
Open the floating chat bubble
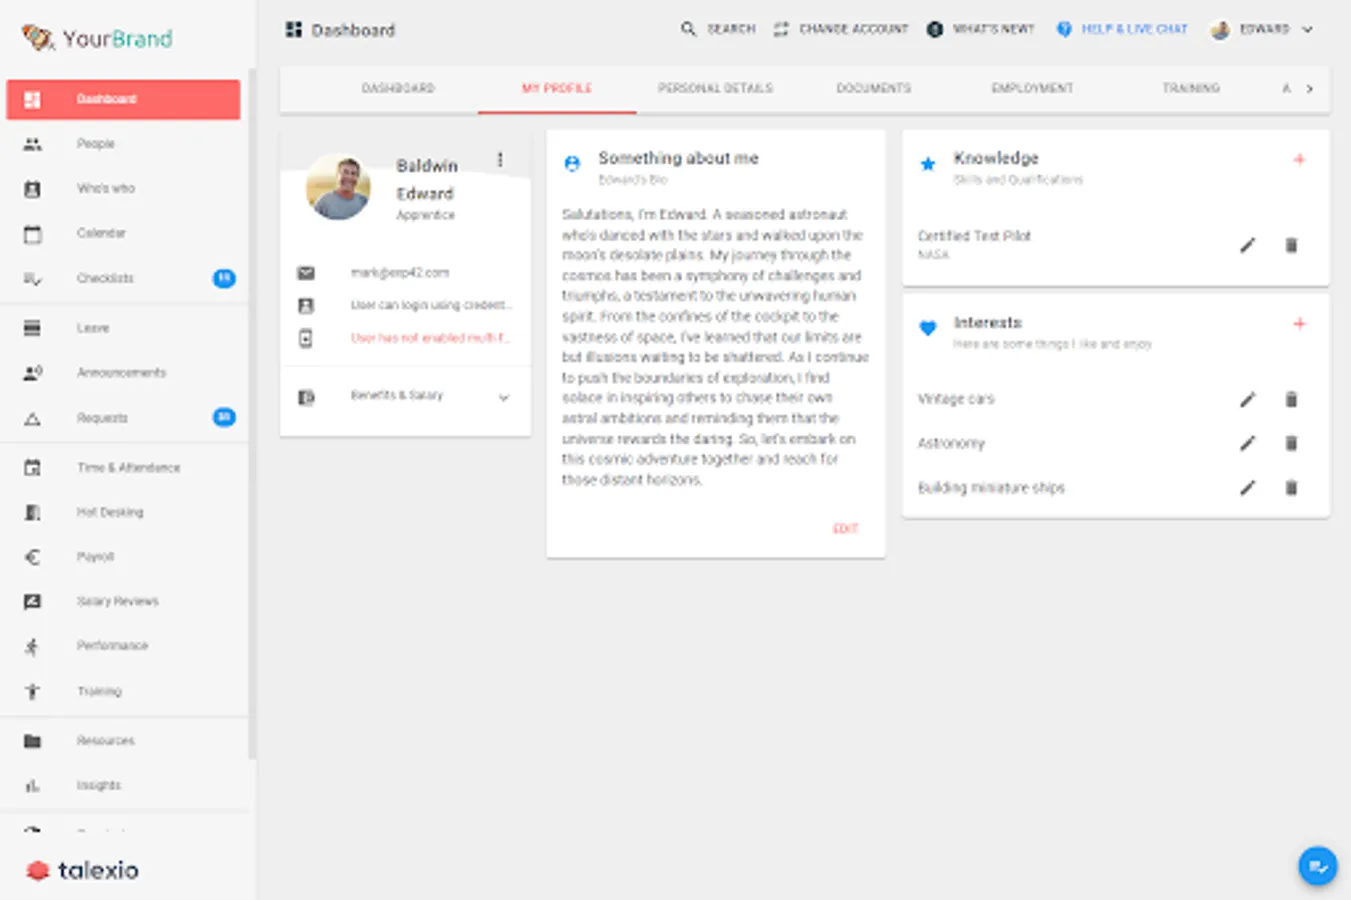(x=1317, y=866)
